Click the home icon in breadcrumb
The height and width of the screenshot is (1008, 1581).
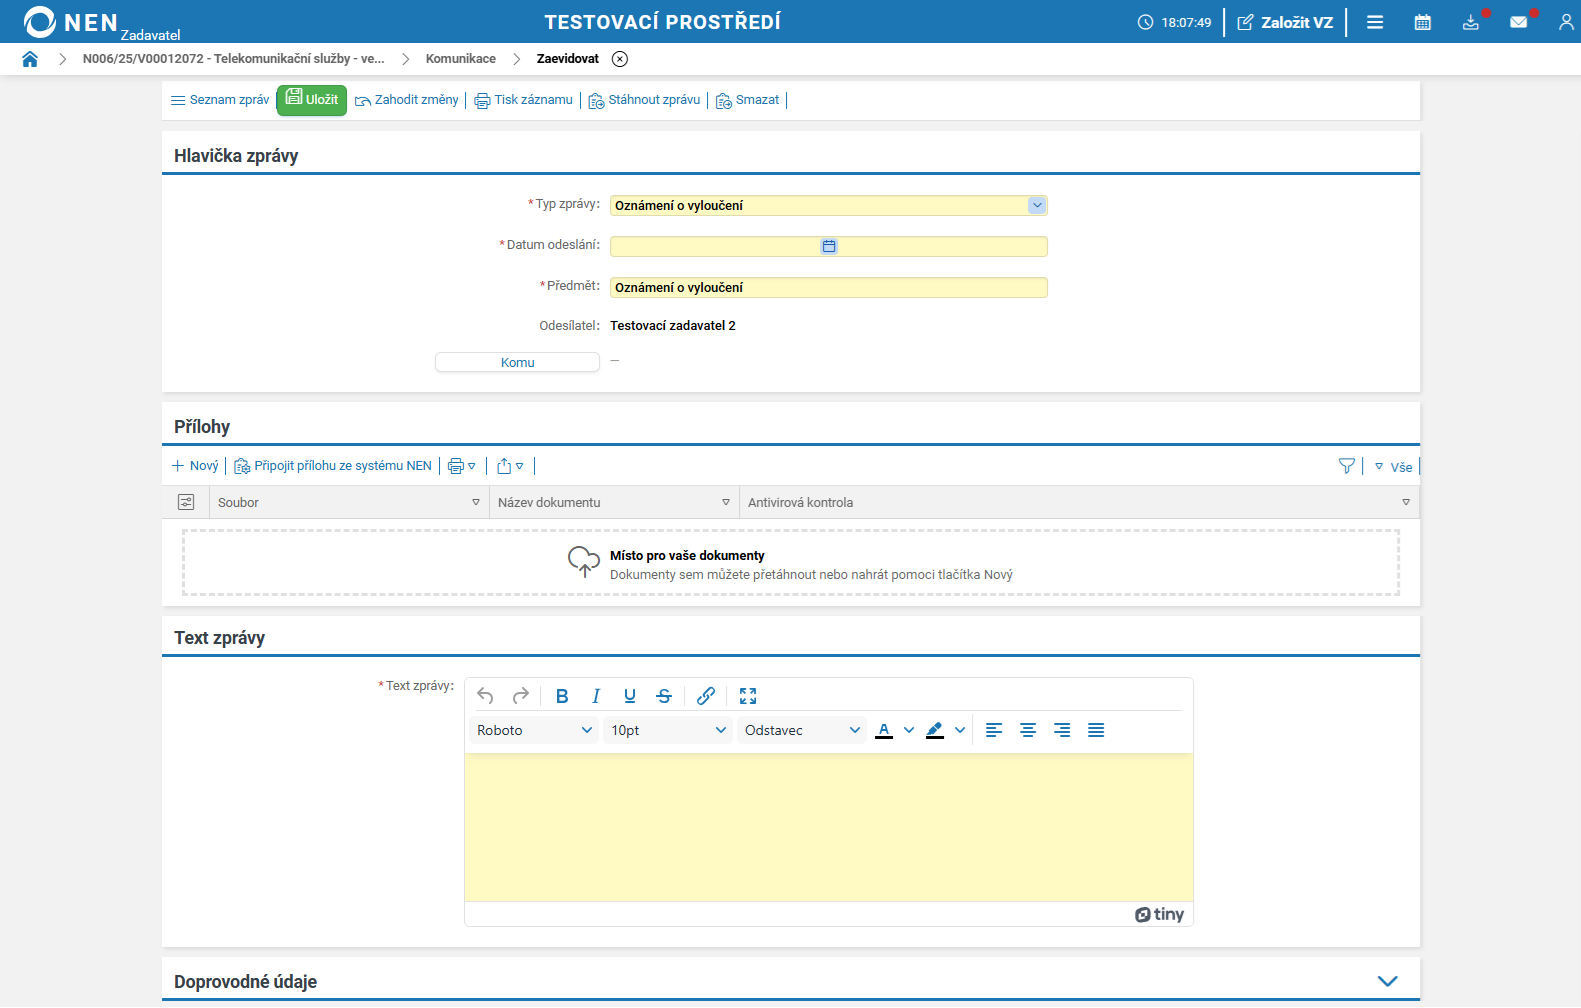[x=30, y=59]
